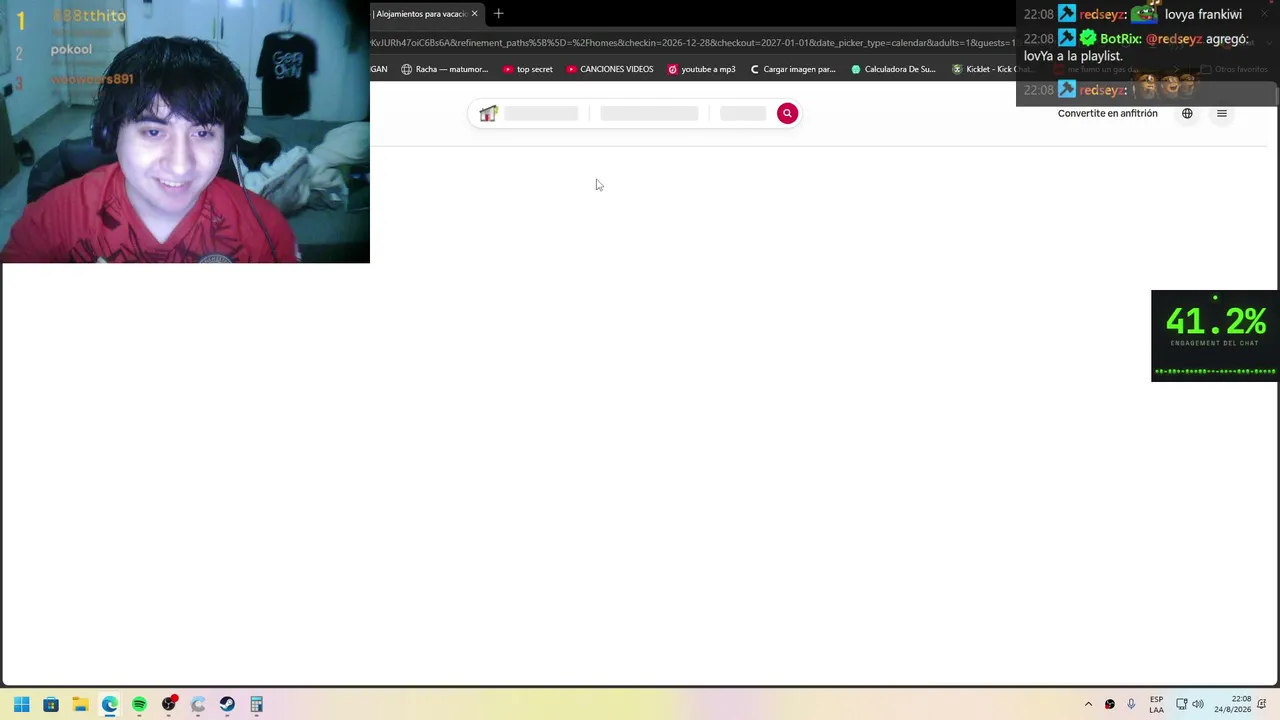Image resolution: width=1280 pixels, height=720 pixels.
Task: Open Spotify from the taskbar
Action: [x=139, y=705]
